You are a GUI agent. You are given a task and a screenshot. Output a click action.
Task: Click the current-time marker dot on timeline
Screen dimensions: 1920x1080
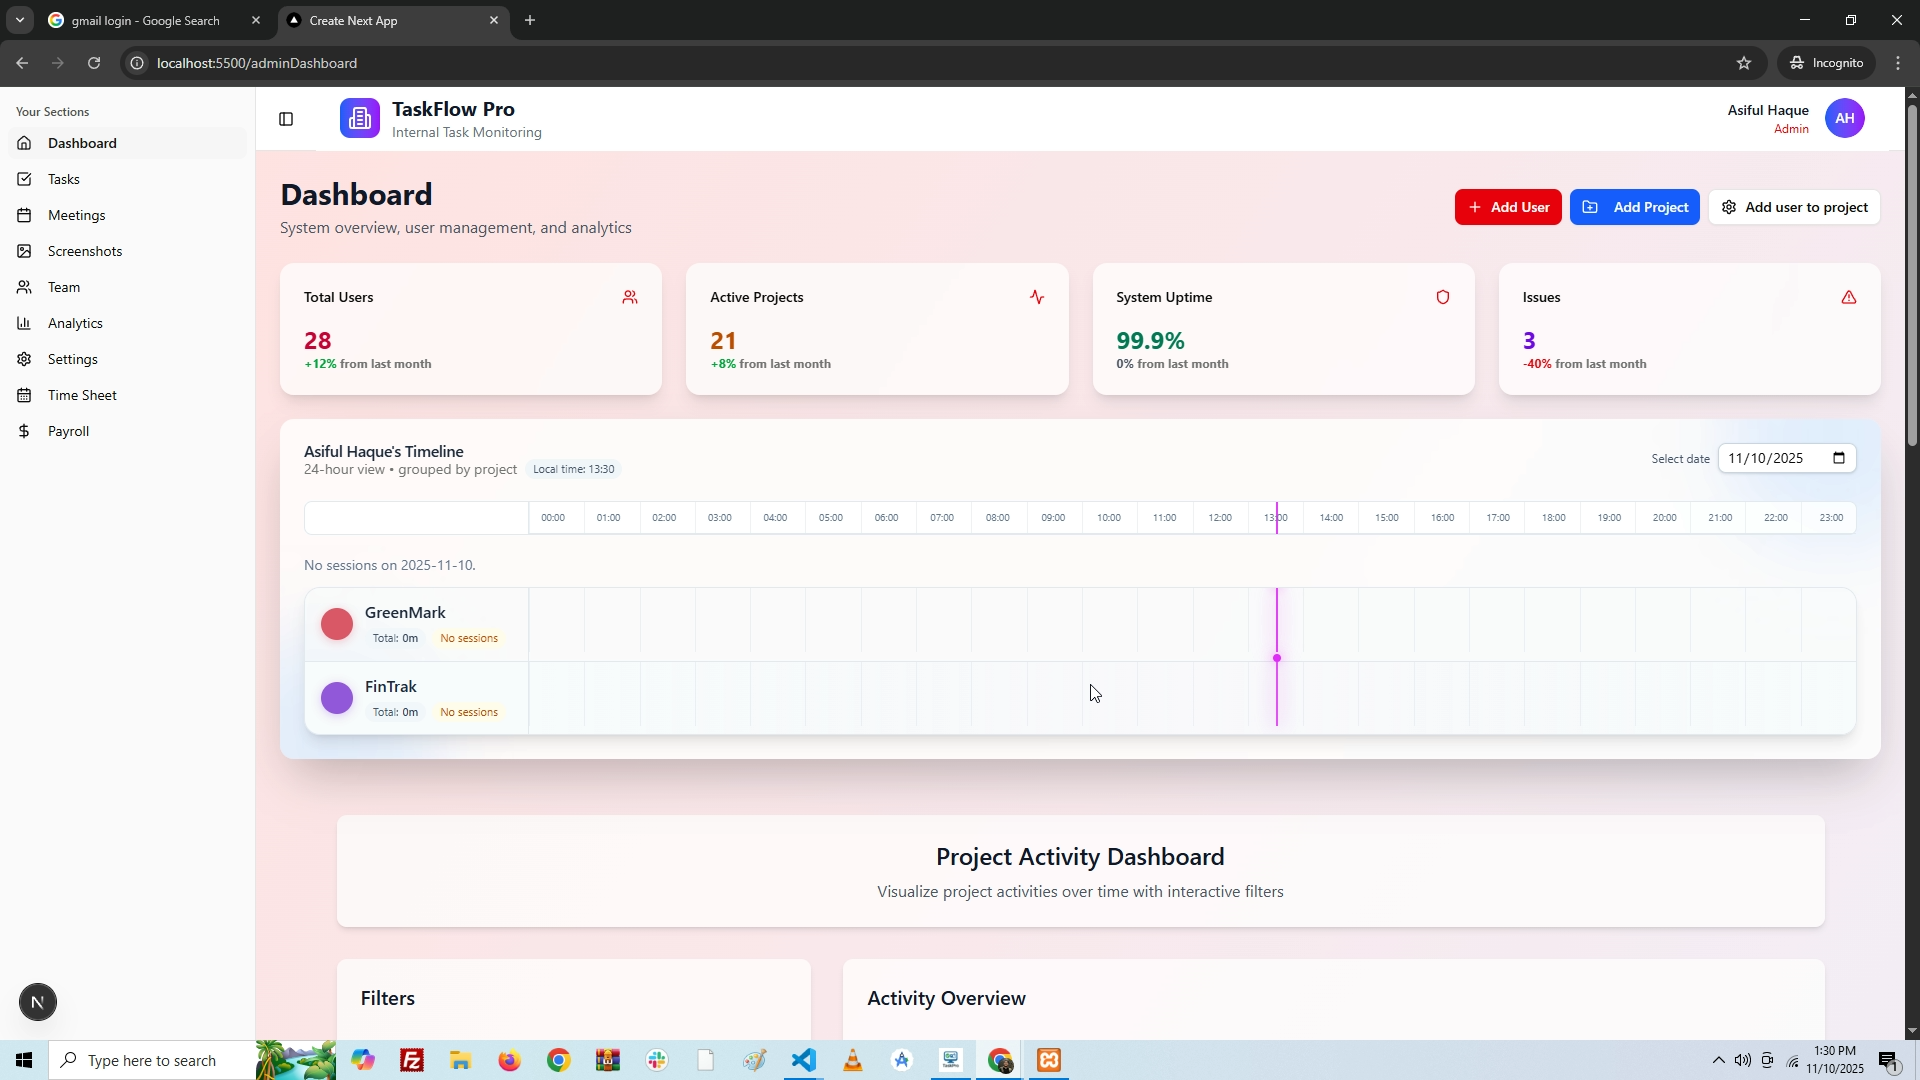[x=1276, y=658]
